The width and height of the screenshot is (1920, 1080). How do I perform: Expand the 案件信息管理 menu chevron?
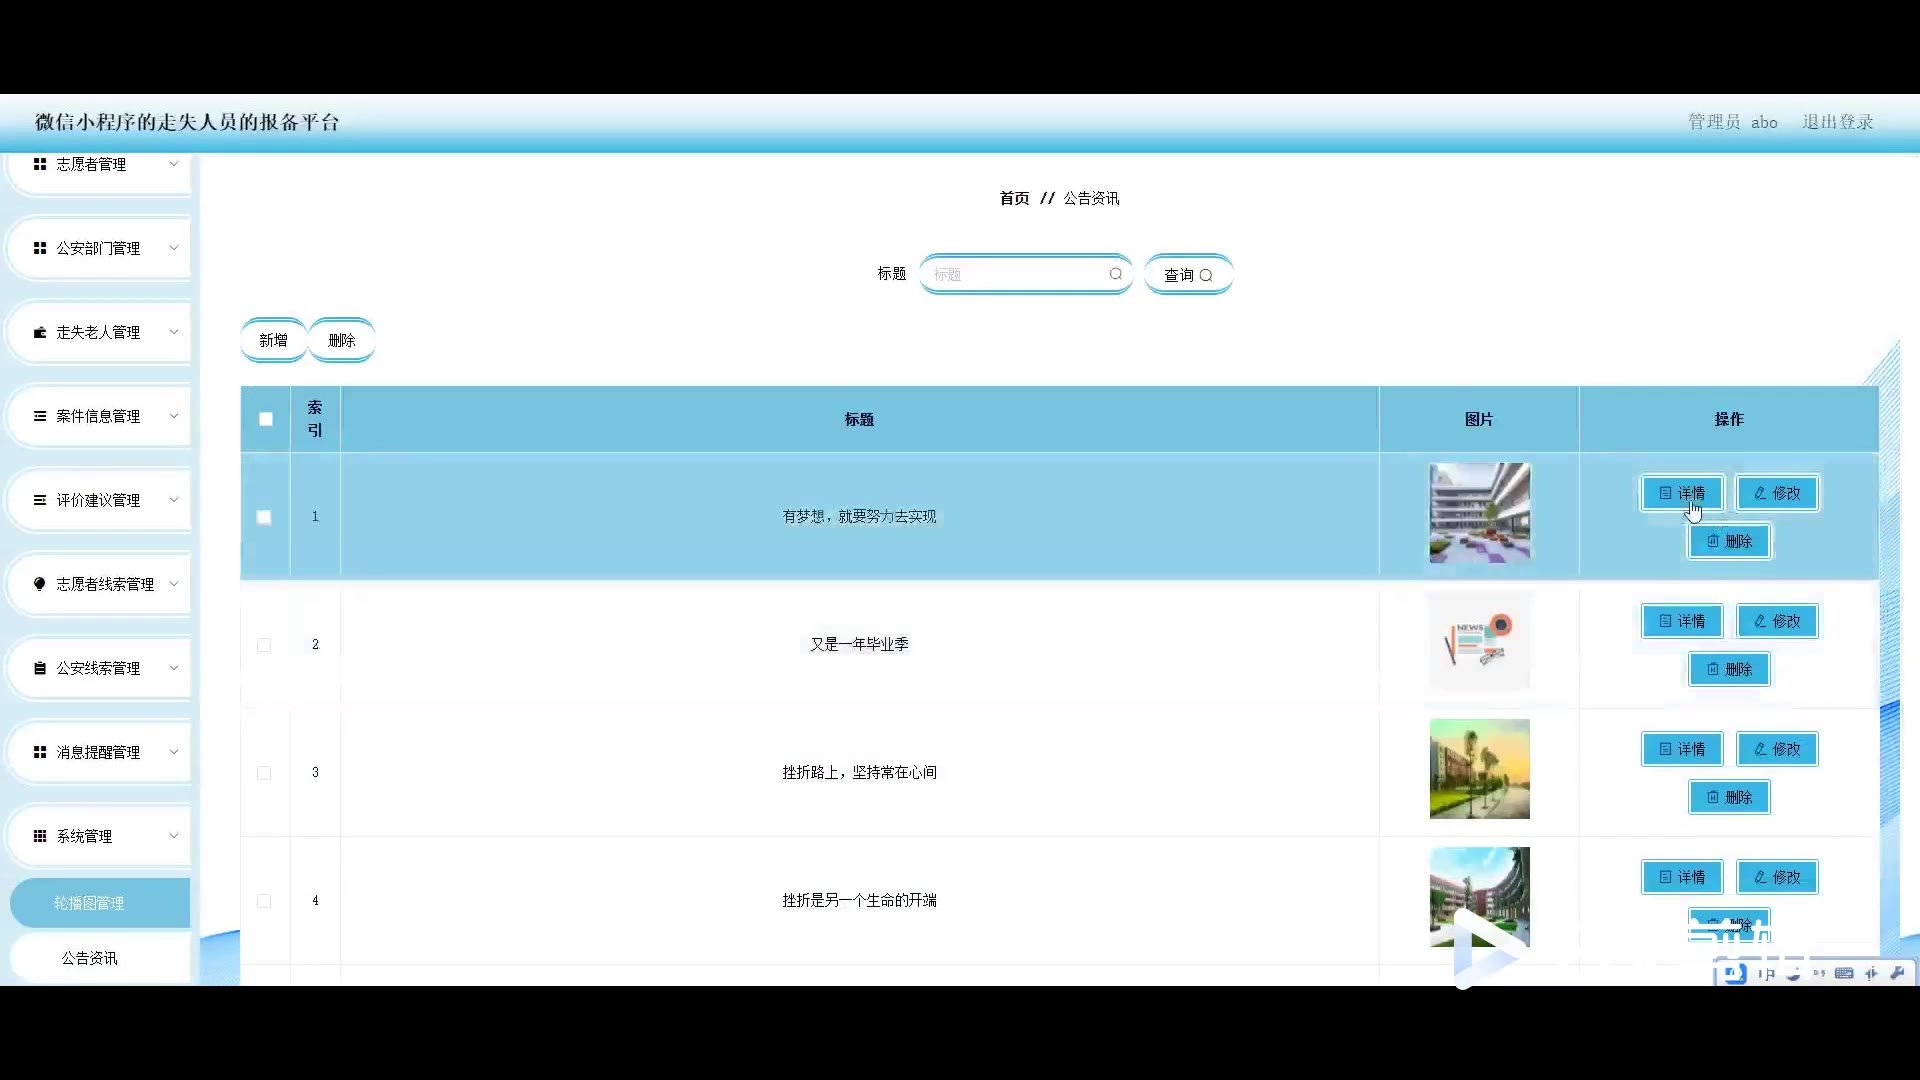[x=173, y=416]
